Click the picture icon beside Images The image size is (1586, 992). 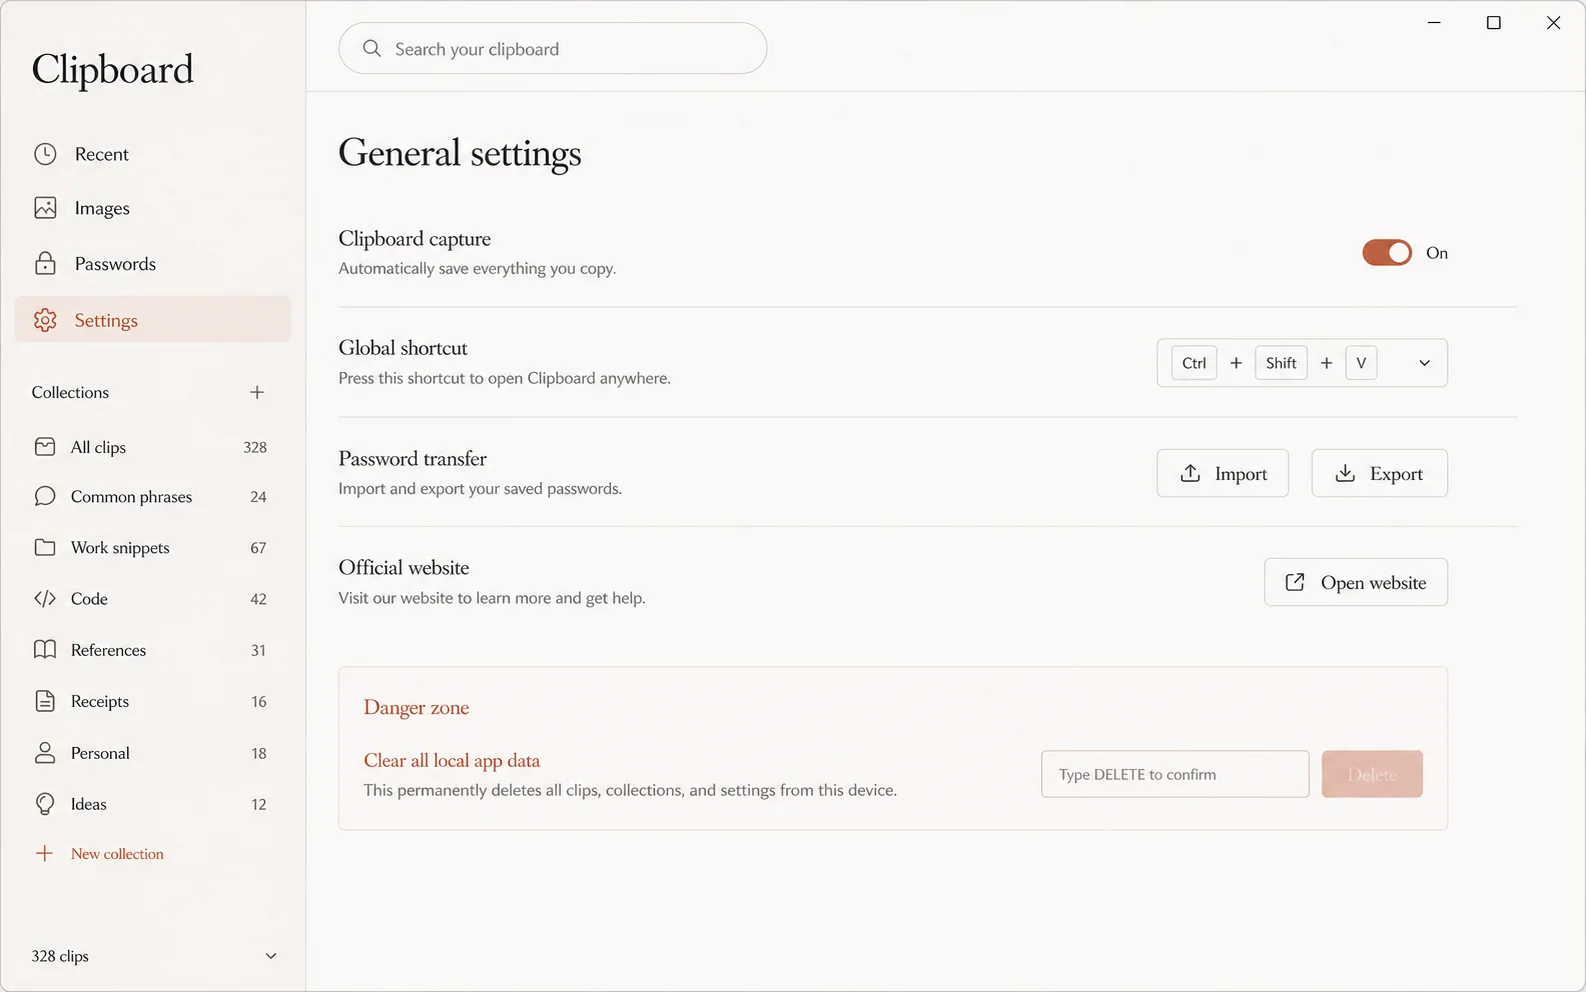(45, 208)
